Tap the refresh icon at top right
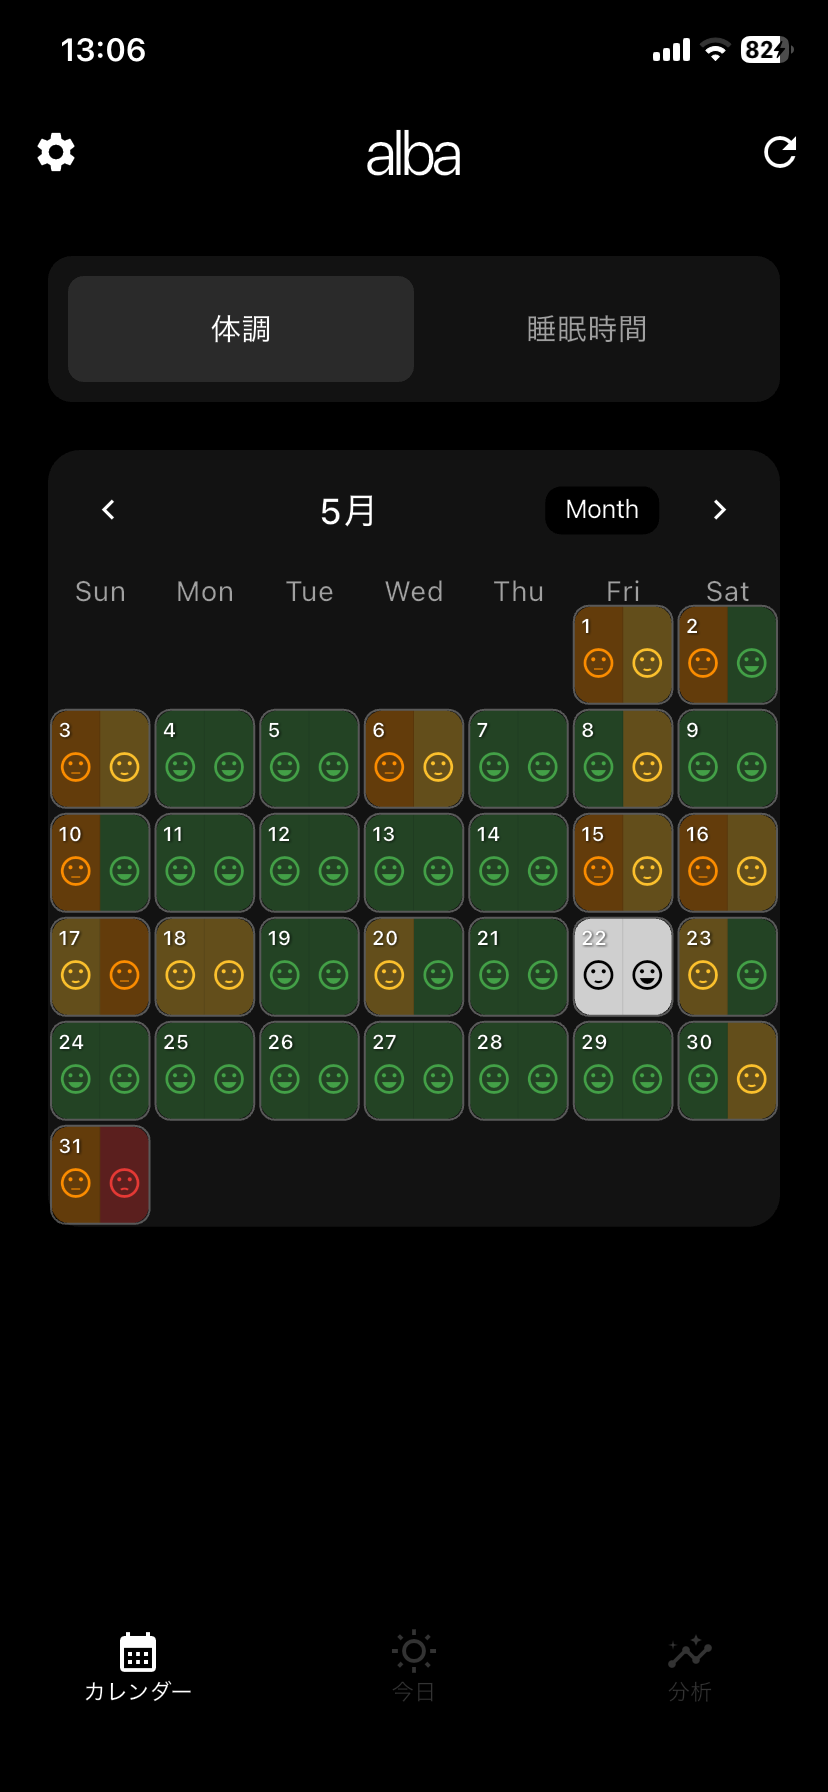 (x=780, y=152)
